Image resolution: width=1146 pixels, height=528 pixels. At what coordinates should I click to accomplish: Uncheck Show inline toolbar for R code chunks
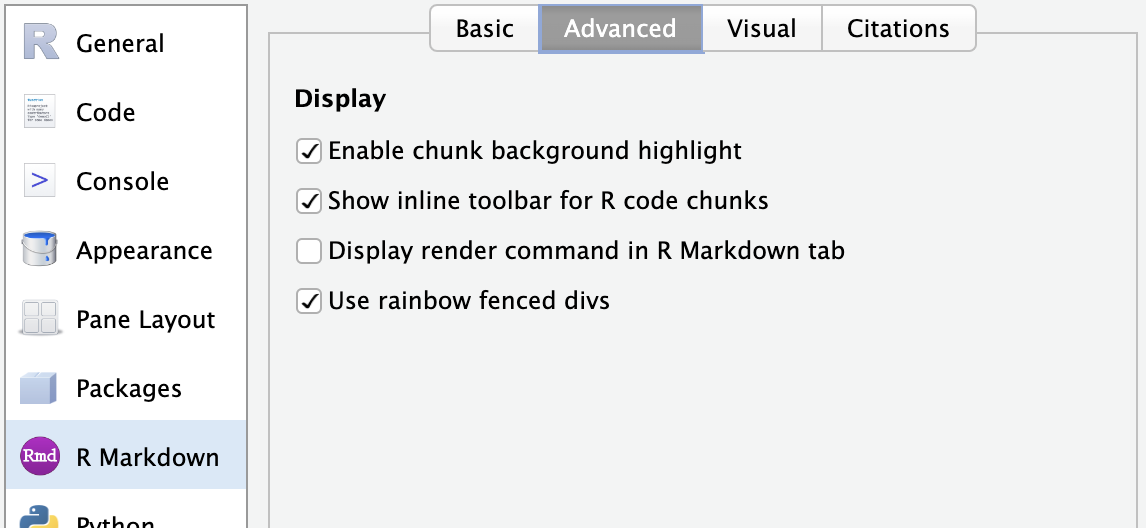pyautogui.click(x=308, y=201)
